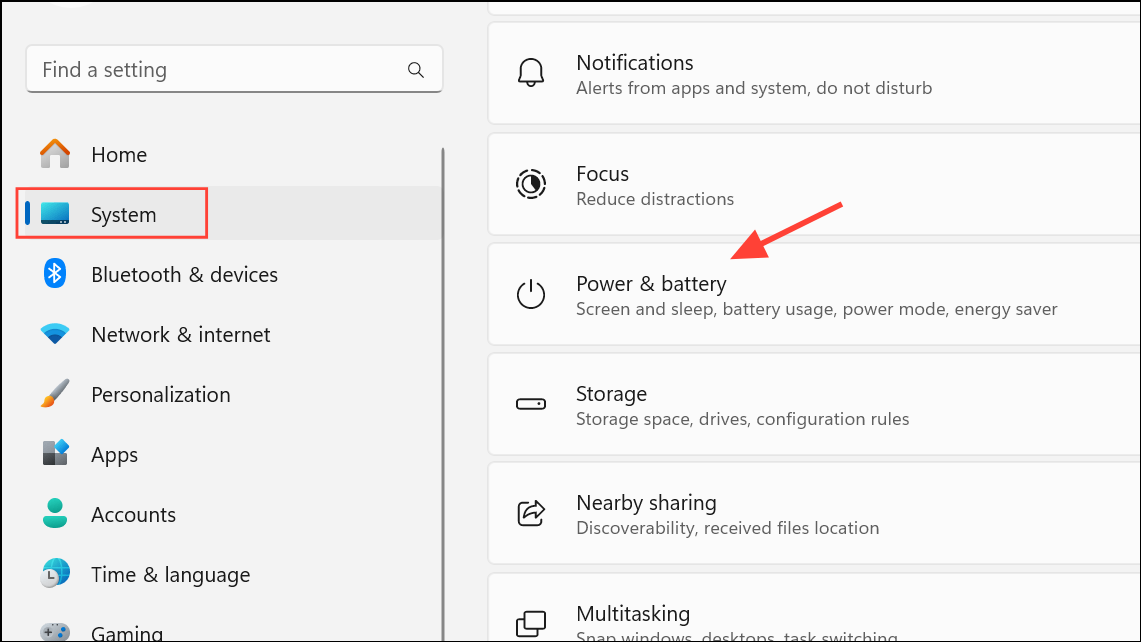Select the Accounts person icon
The height and width of the screenshot is (642, 1141).
(x=54, y=514)
